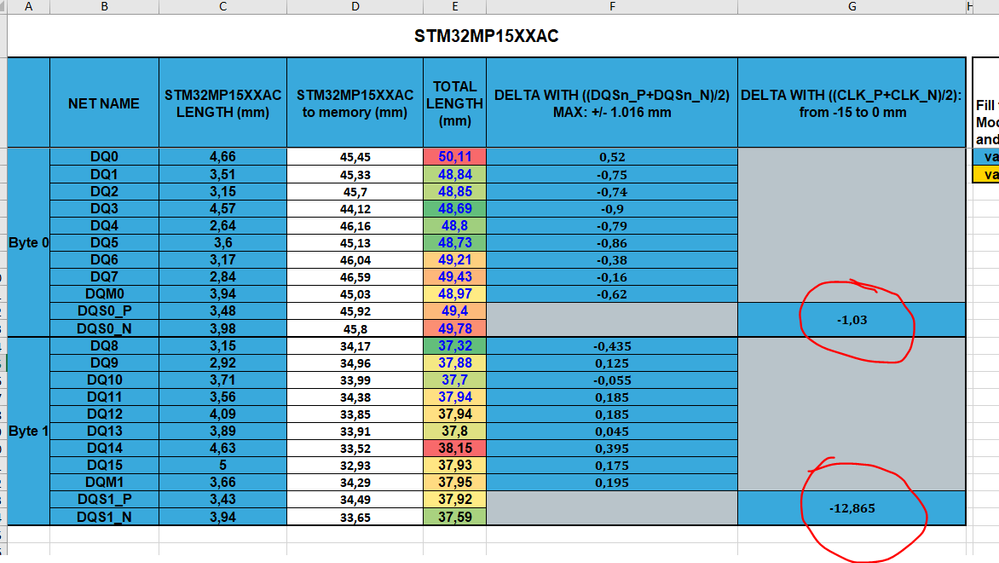999x563 pixels.
Task: Select column F header
Action: (x=612, y=6)
